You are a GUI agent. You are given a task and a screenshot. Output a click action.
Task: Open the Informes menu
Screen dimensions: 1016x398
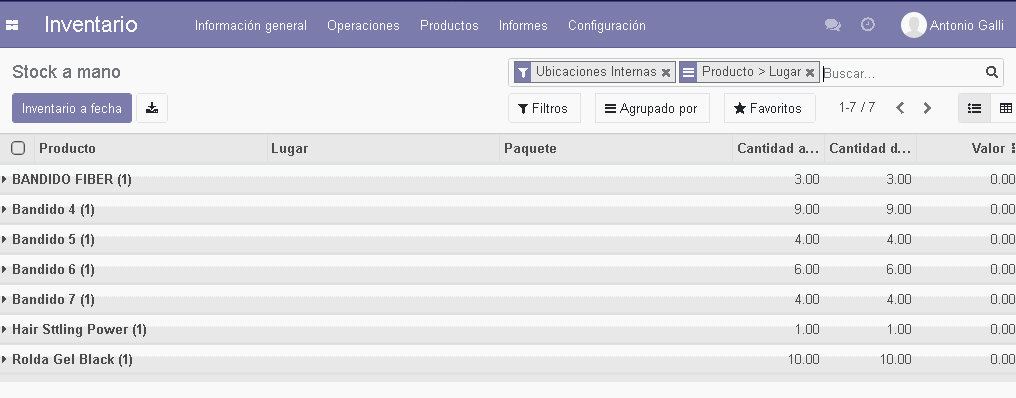(x=523, y=25)
